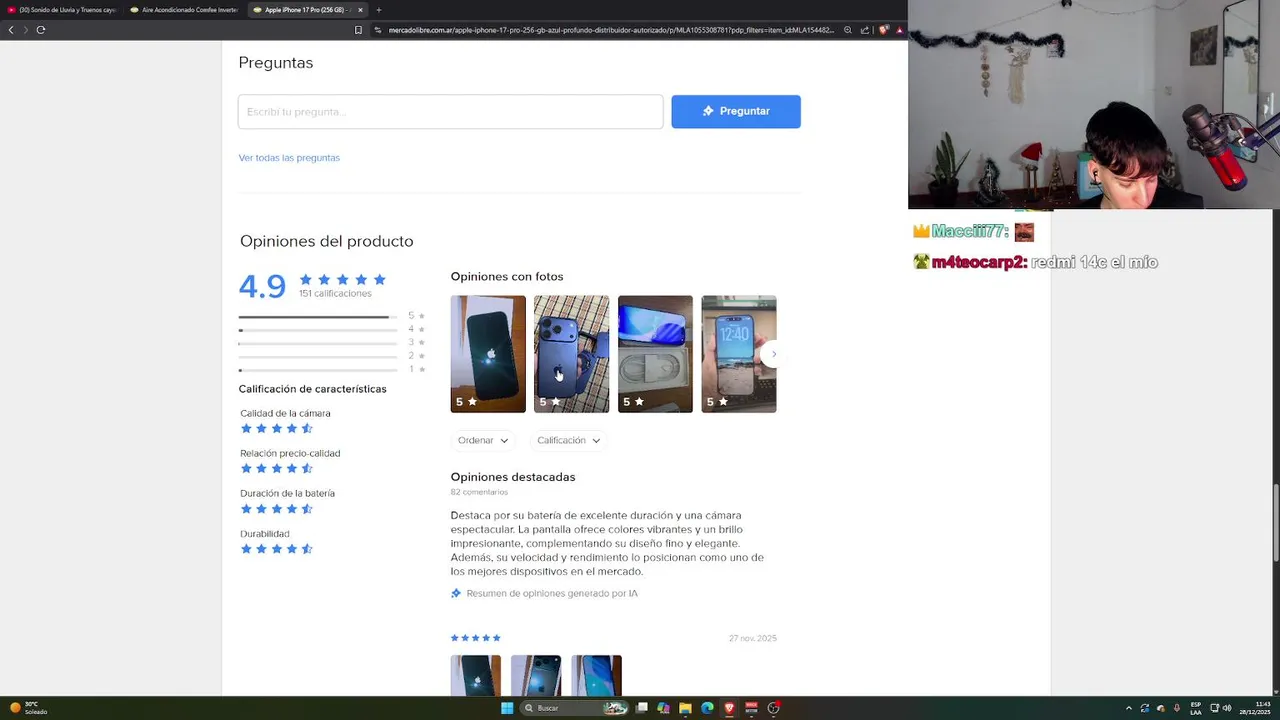This screenshot has width=1280, height=720.
Task: Open the Windows Start menu
Action: click(507, 708)
